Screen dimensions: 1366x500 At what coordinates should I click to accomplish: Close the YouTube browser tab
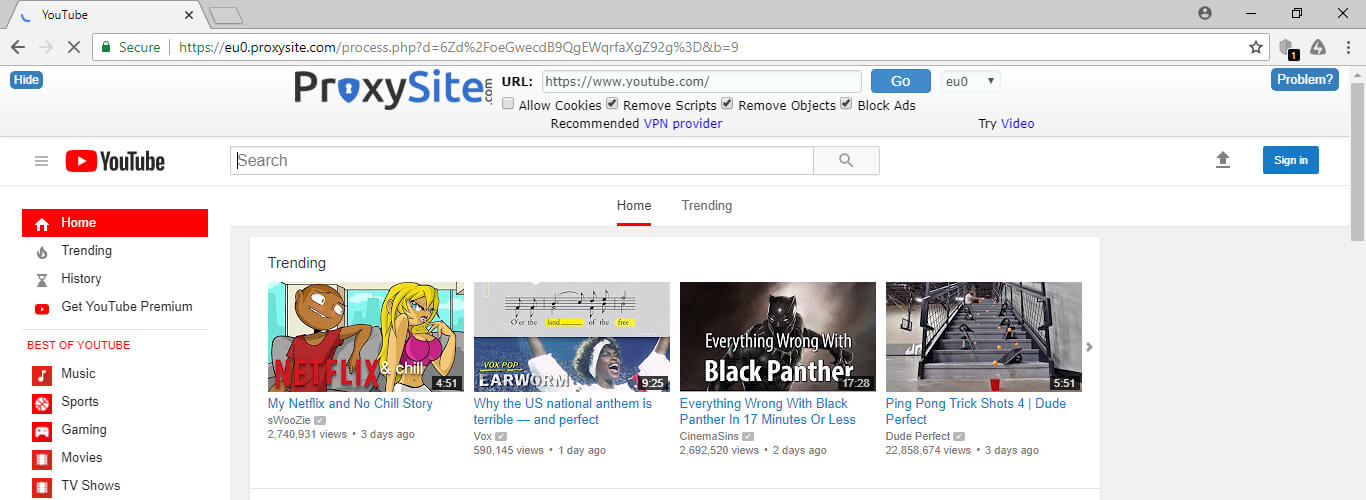[190, 15]
